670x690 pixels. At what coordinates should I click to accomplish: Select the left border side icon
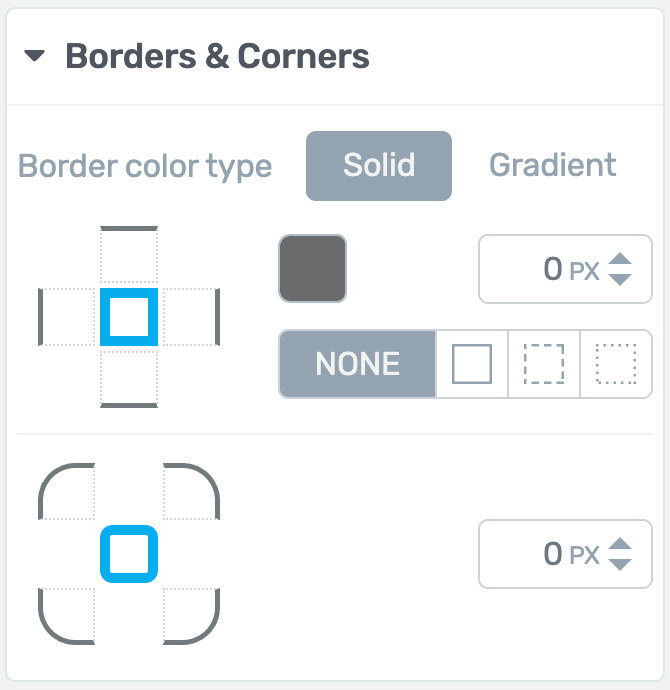pyautogui.click(x=67, y=317)
